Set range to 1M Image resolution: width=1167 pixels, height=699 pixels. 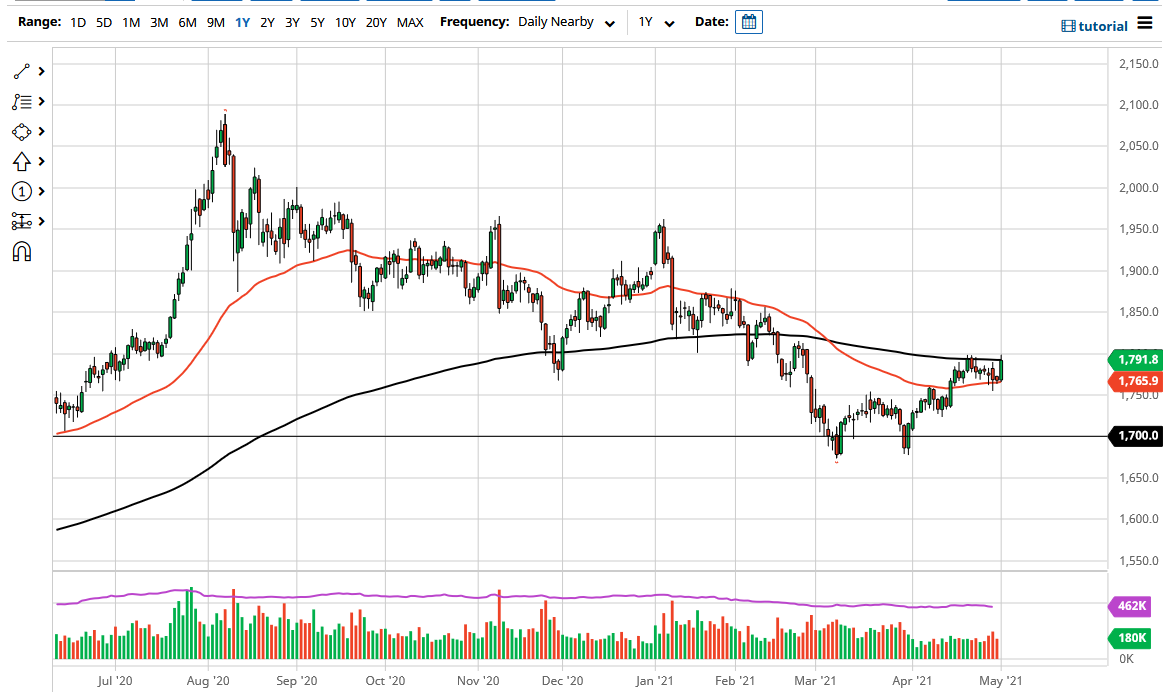coord(131,22)
